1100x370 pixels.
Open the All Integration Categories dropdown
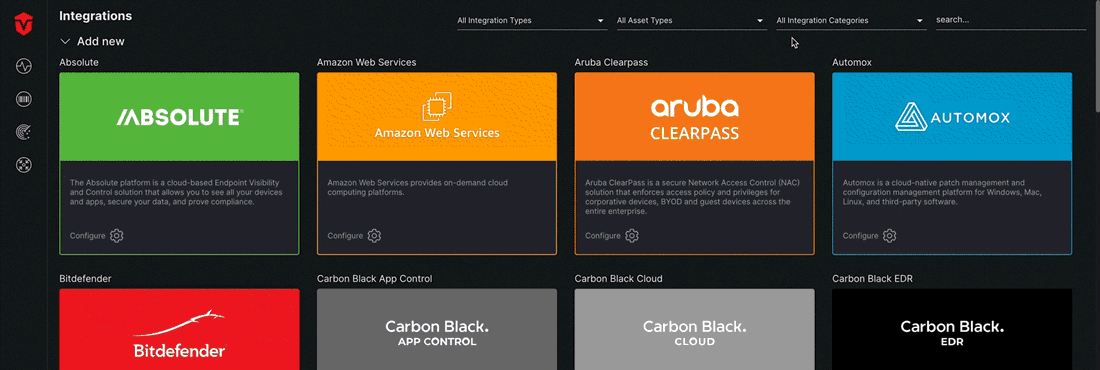point(851,21)
